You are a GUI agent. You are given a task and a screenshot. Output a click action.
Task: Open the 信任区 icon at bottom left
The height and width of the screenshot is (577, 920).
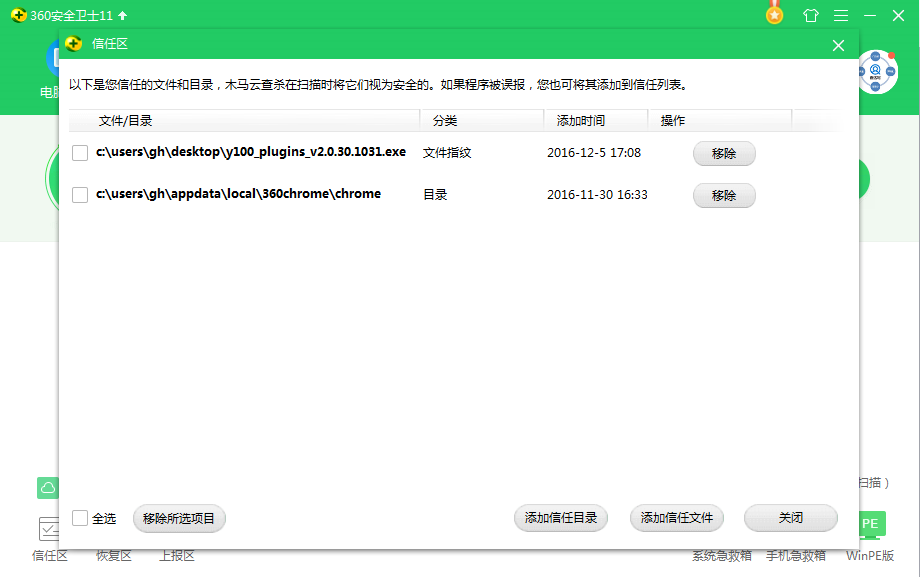click(49, 530)
